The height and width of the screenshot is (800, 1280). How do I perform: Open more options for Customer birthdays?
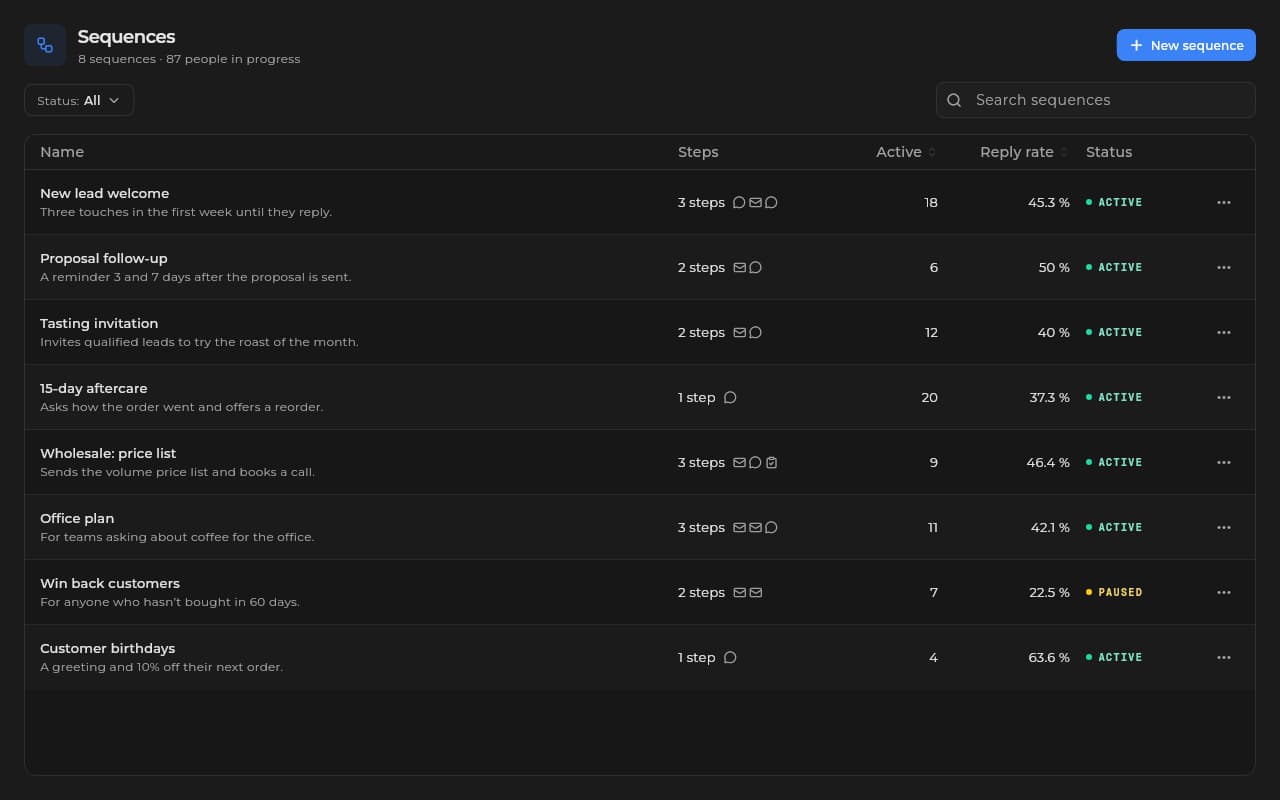coord(1223,657)
